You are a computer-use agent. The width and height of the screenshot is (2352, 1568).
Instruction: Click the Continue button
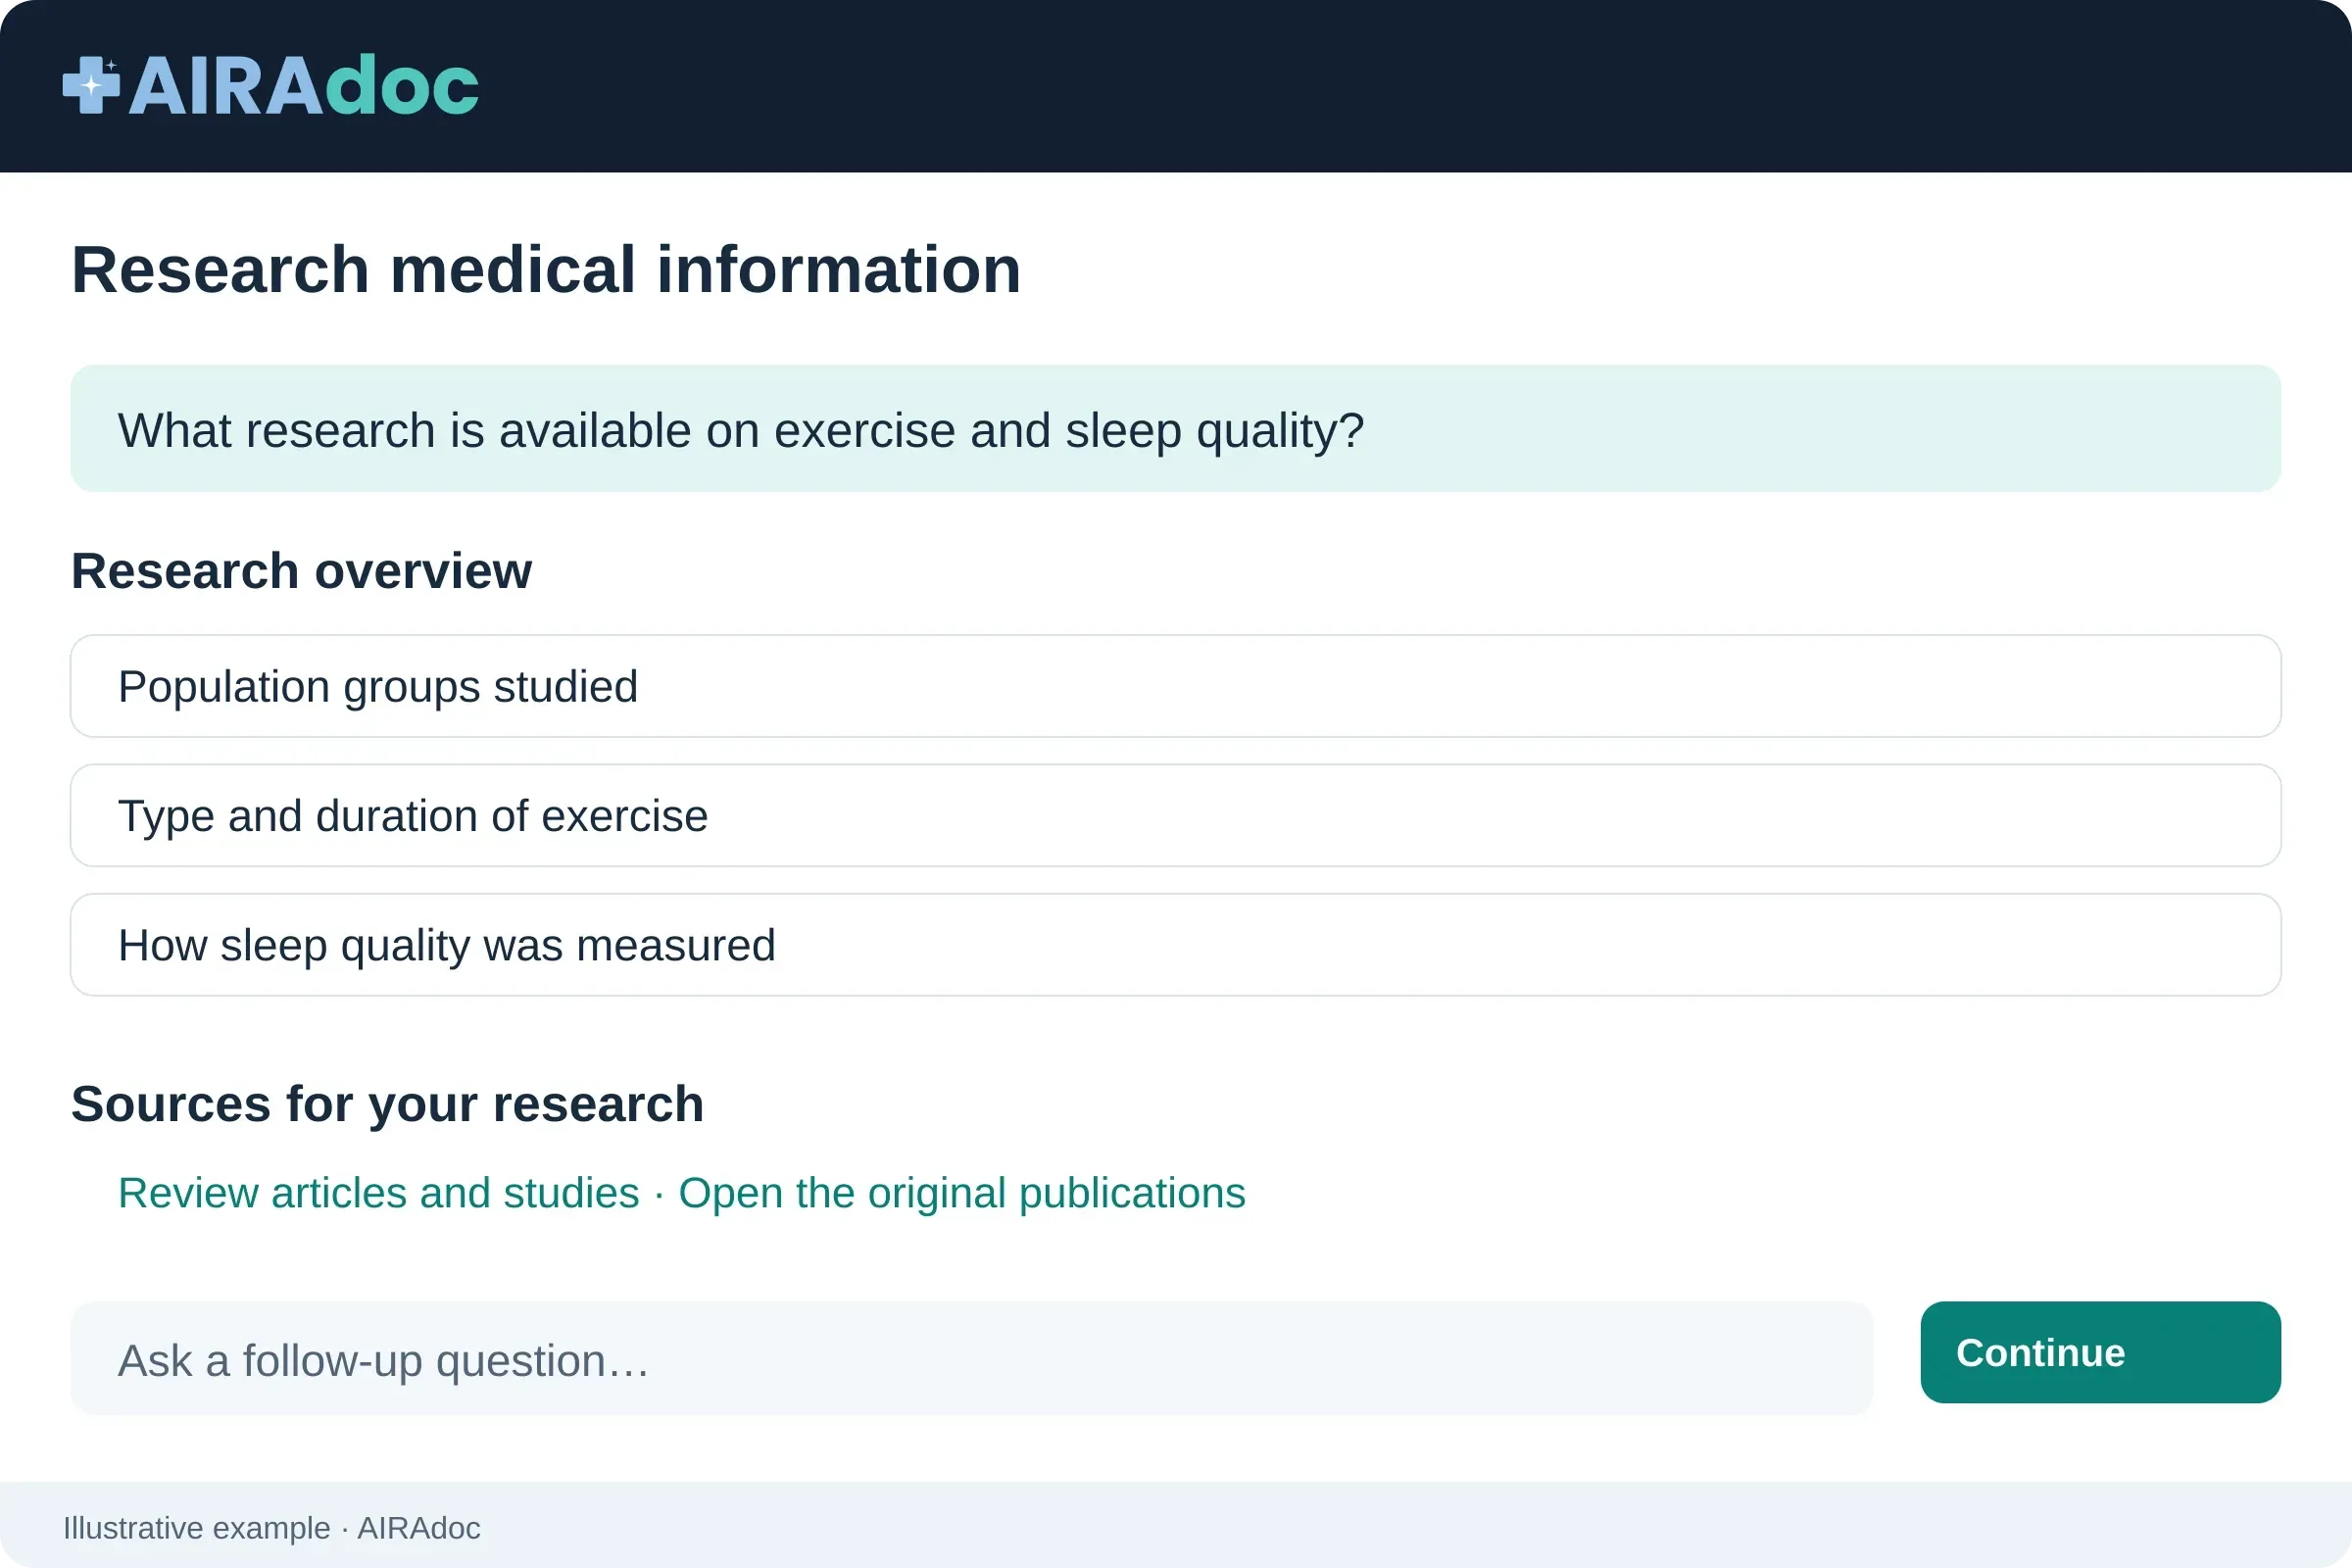point(2100,1352)
